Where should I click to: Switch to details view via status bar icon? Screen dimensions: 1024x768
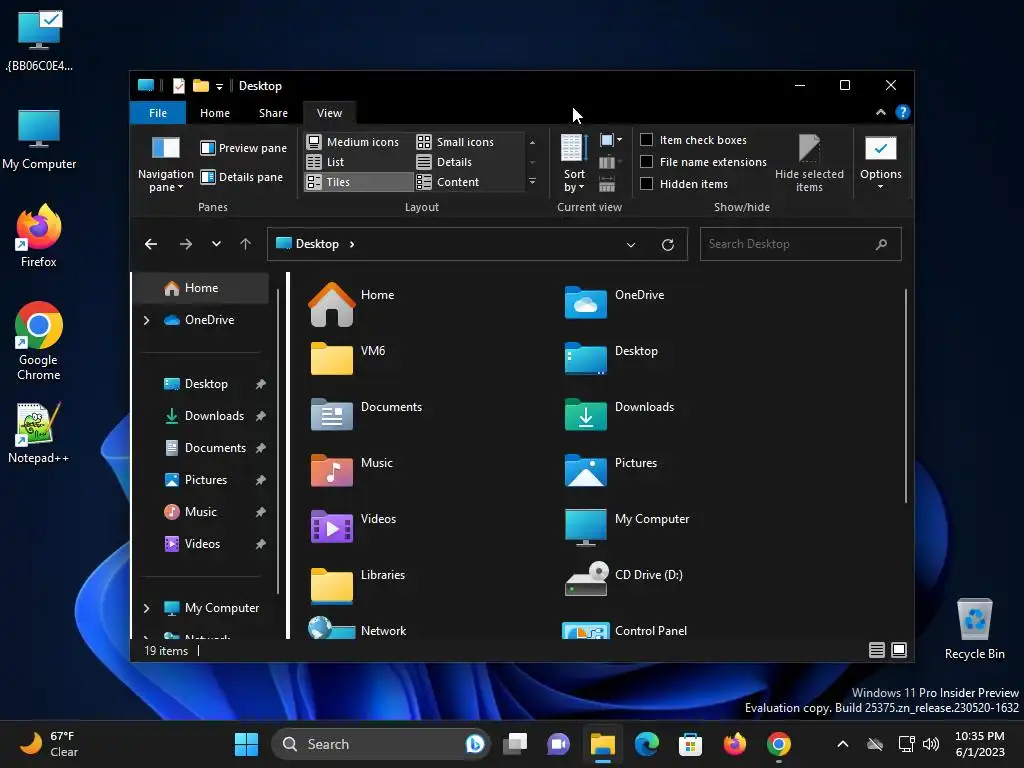click(x=876, y=650)
